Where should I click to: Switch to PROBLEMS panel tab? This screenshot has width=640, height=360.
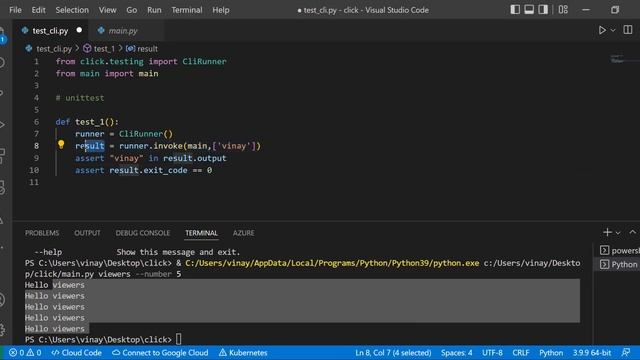[42, 233]
